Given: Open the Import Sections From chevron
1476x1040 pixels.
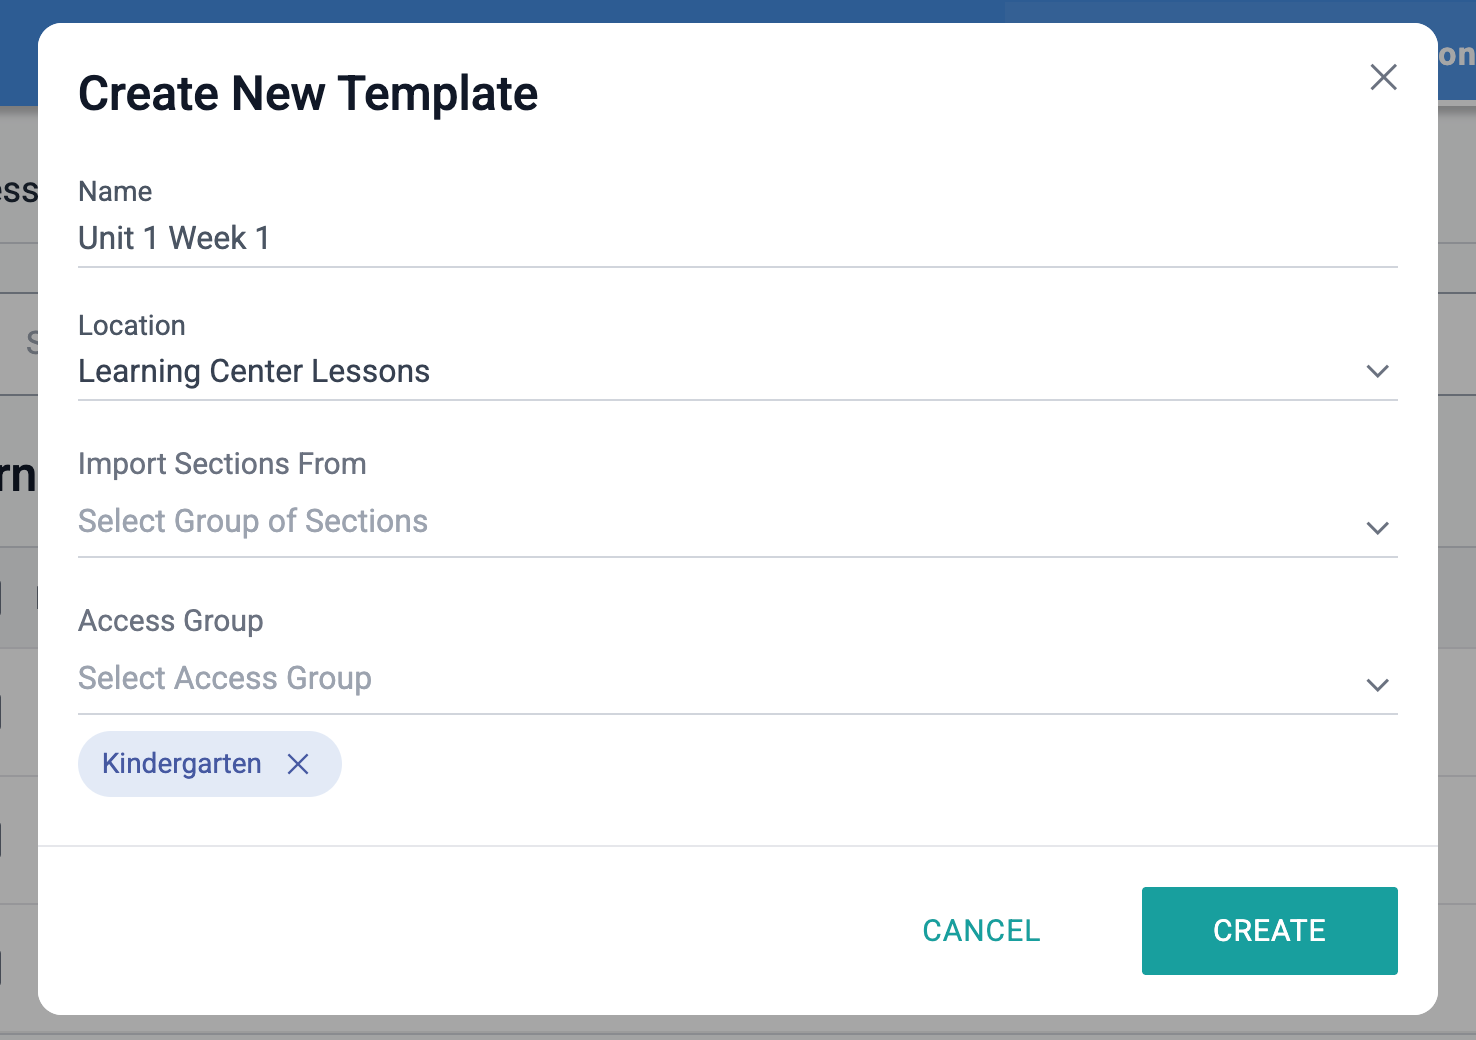Looking at the screenshot, I should (x=1377, y=528).
